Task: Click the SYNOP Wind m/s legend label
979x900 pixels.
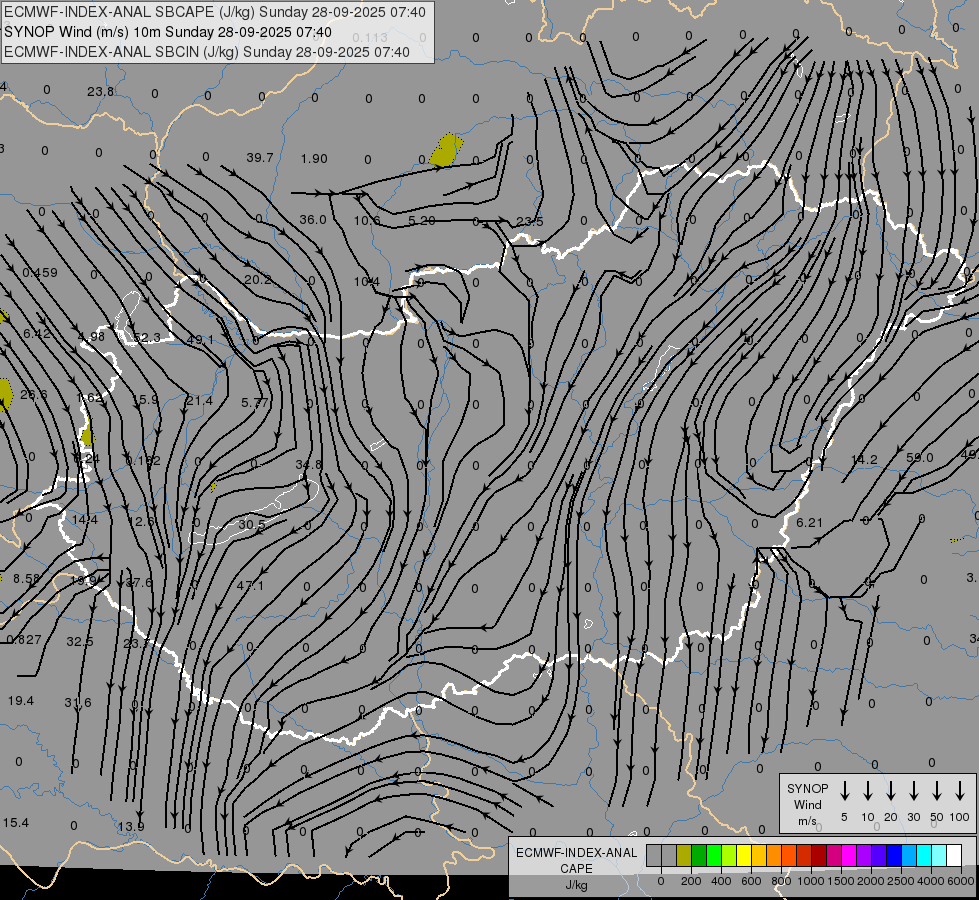Action: coord(808,804)
